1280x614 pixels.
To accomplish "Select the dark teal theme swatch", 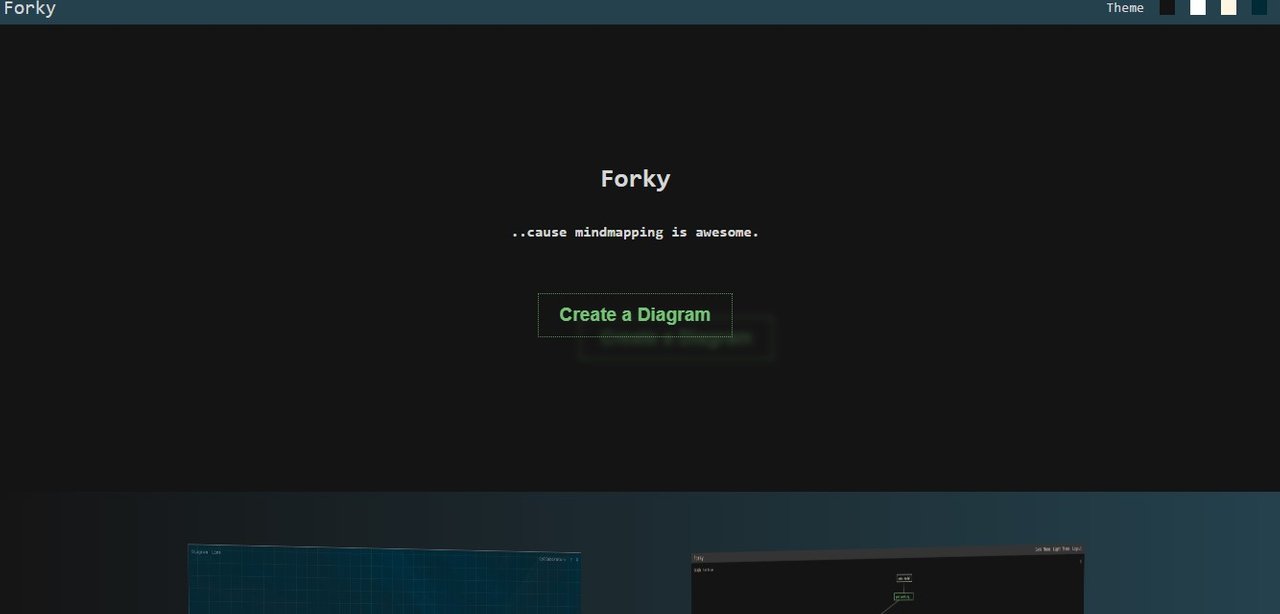I will click(1259, 8).
